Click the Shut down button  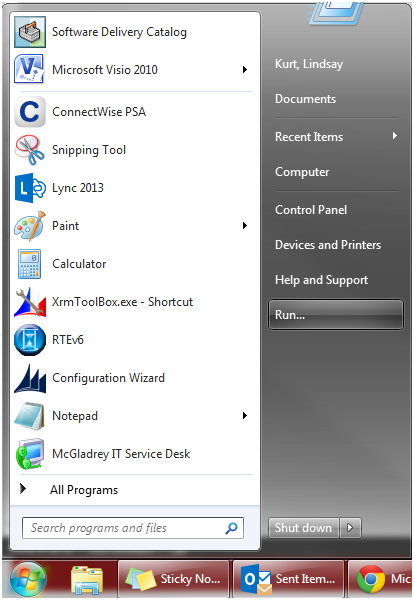point(304,528)
